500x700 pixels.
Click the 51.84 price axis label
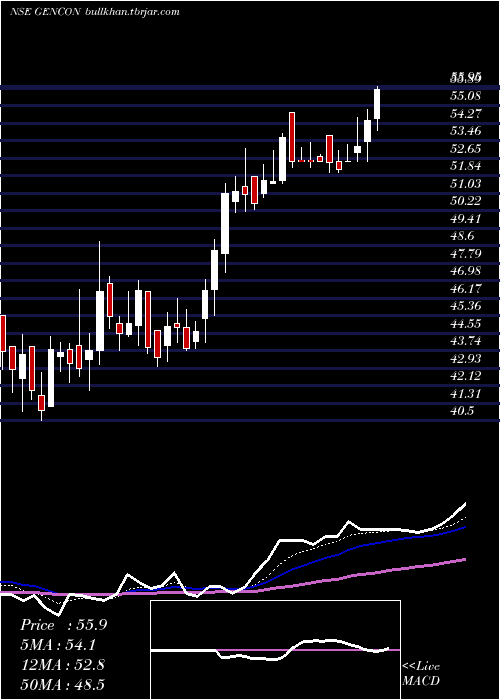tap(465, 166)
